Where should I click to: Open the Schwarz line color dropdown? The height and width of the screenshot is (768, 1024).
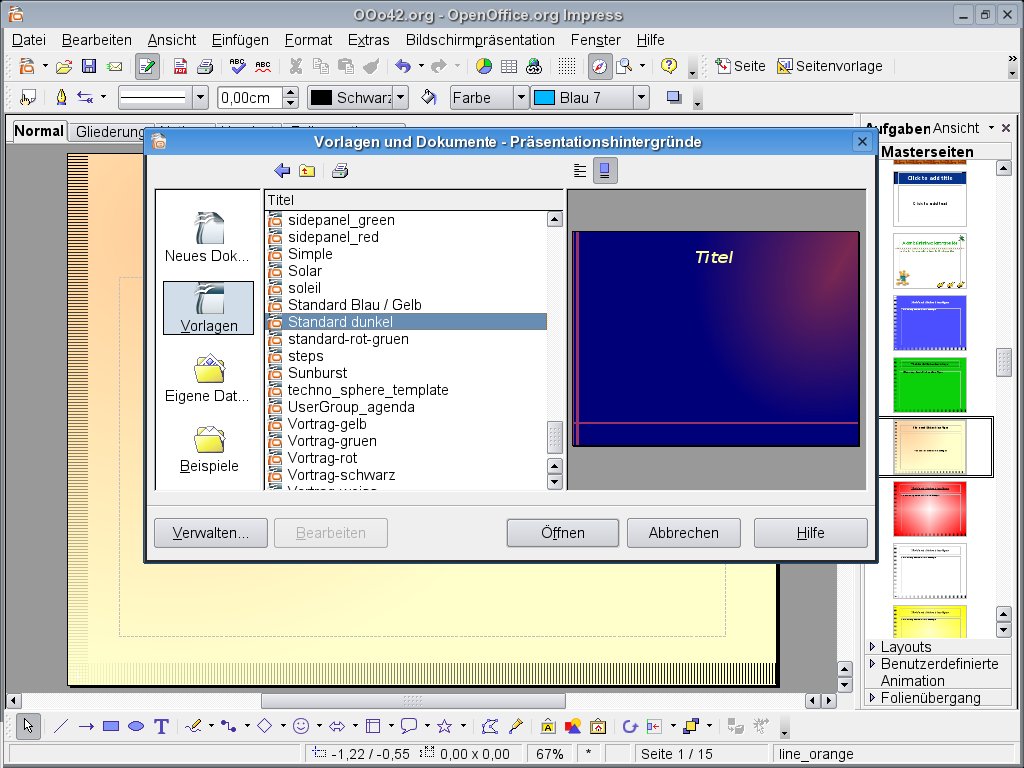point(400,98)
